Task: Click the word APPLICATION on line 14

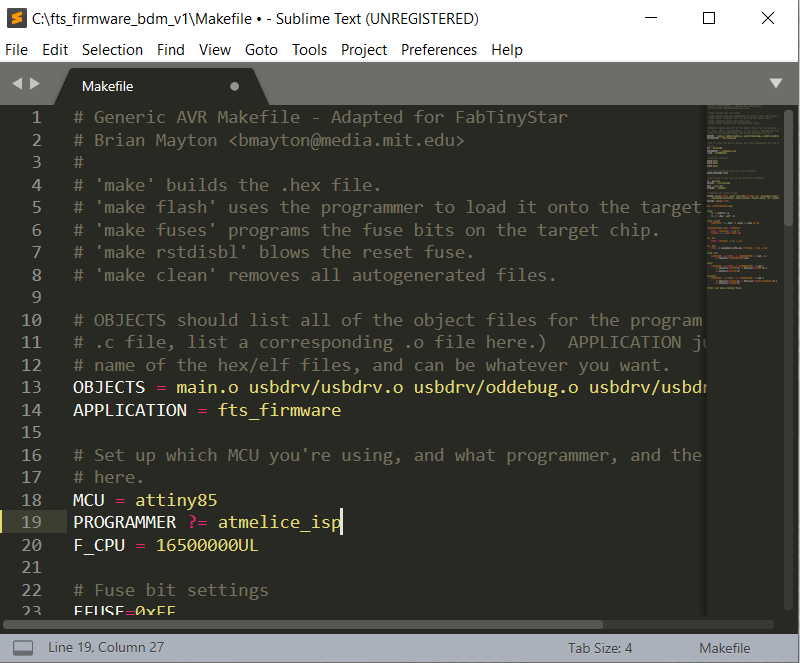Action: point(130,410)
